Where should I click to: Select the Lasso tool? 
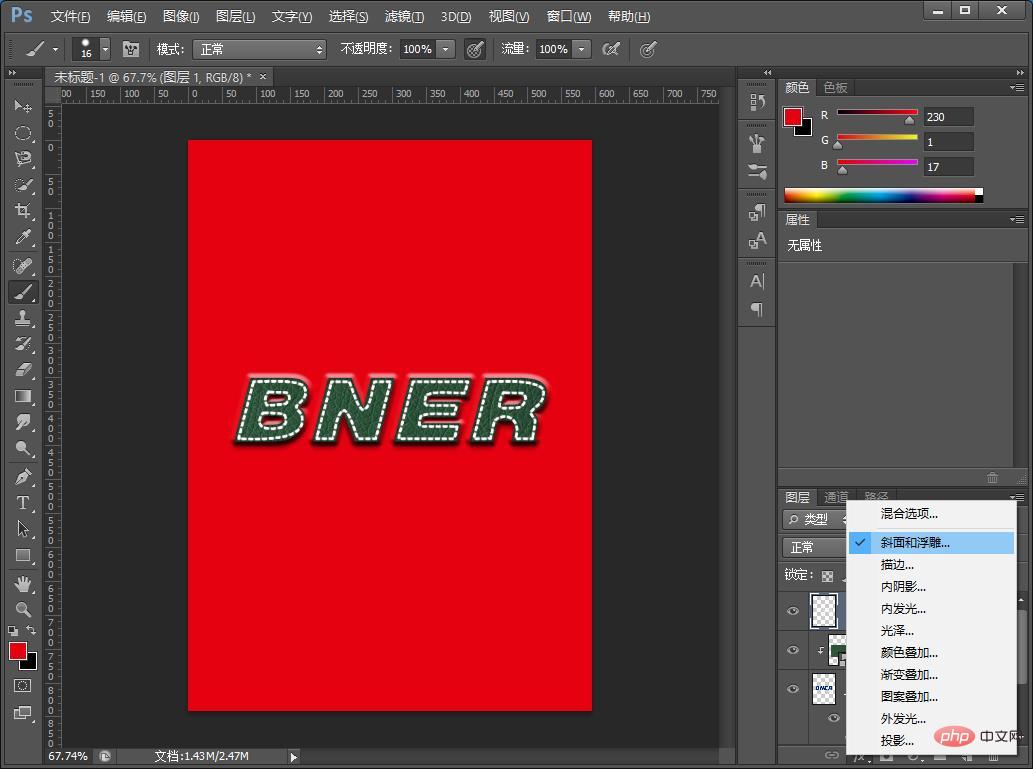[x=22, y=159]
